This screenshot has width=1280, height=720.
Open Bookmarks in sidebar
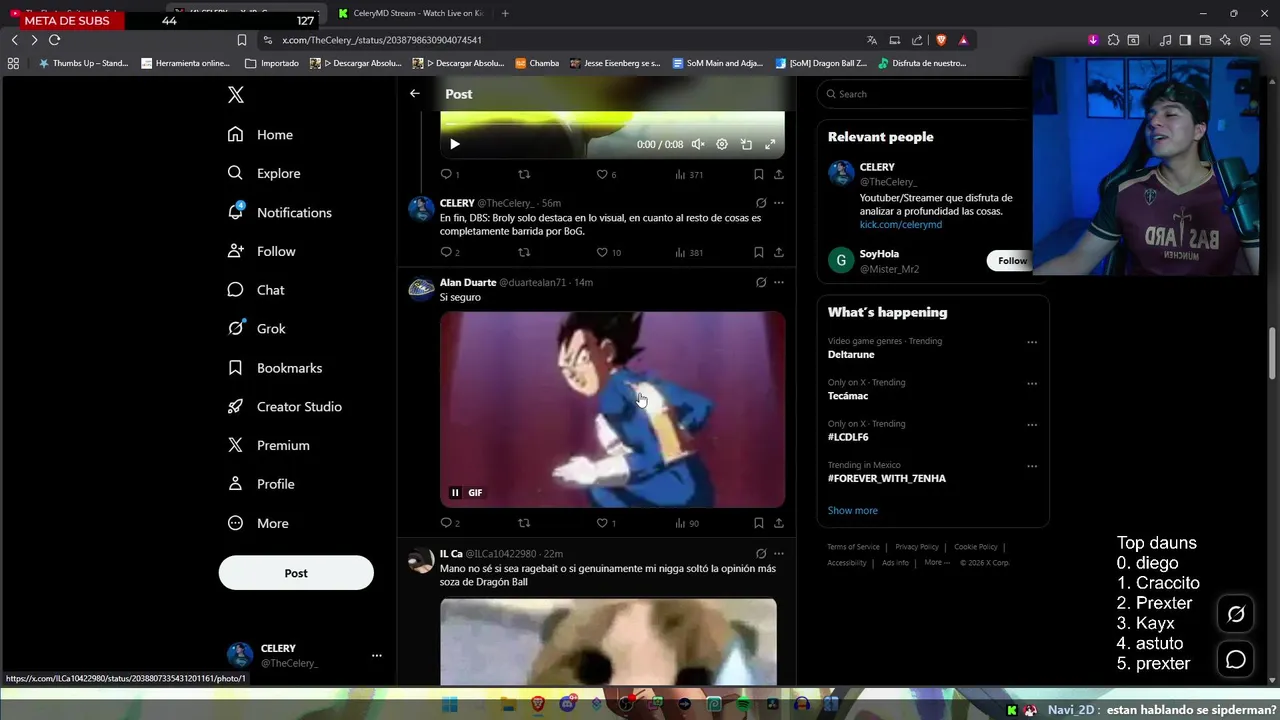click(x=275, y=368)
